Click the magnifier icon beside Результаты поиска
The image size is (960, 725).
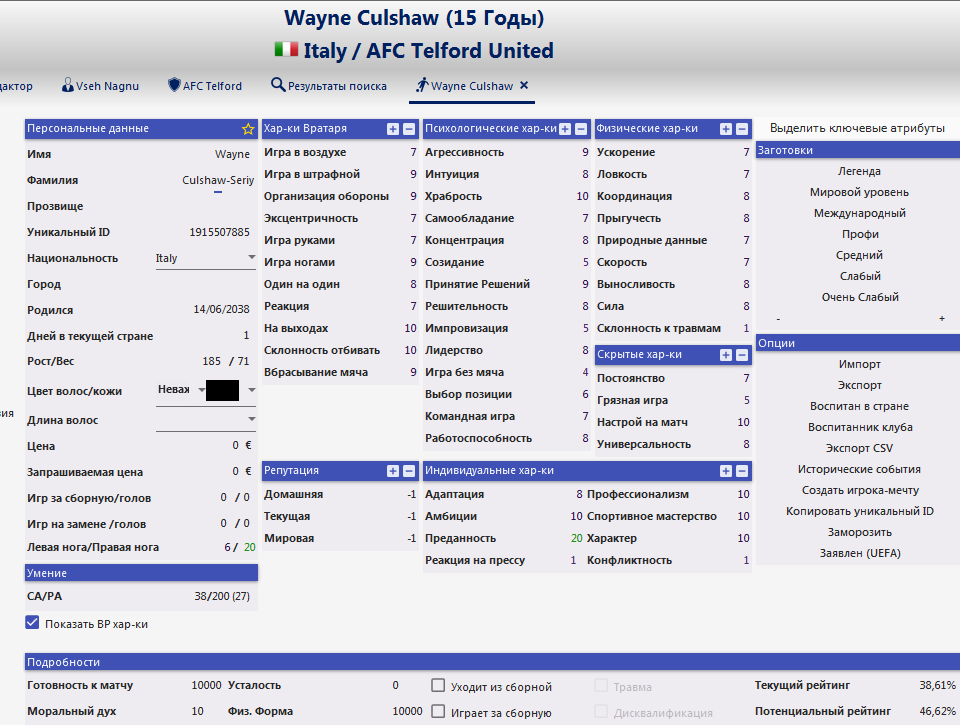coord(278,85)
